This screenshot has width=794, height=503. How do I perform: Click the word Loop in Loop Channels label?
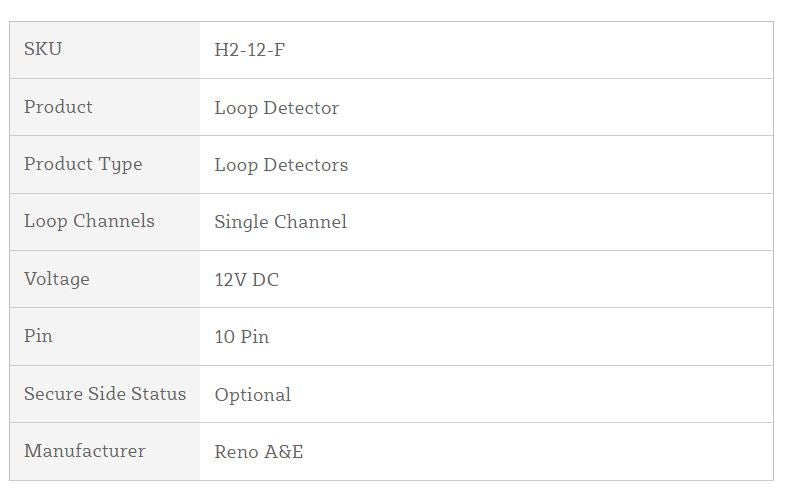[45, 221]
